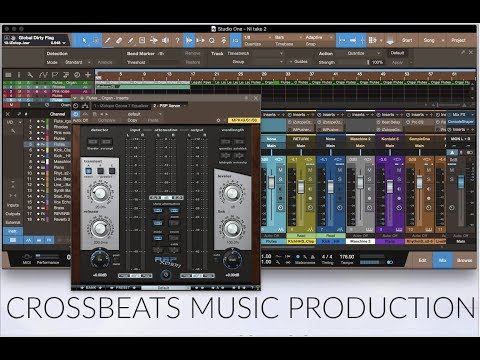Adjust the PSP Xenon leveler knob

coord(232,193)
